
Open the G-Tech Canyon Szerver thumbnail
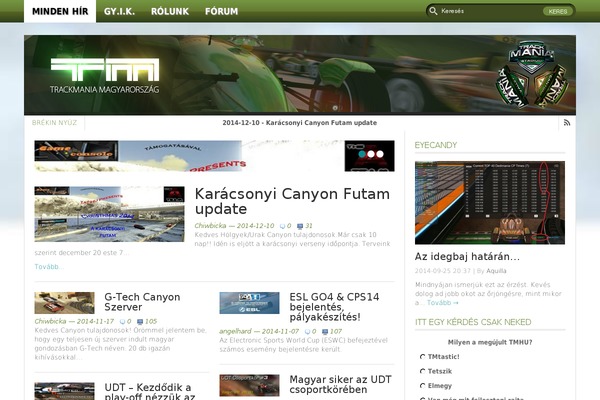click(64, 303)
